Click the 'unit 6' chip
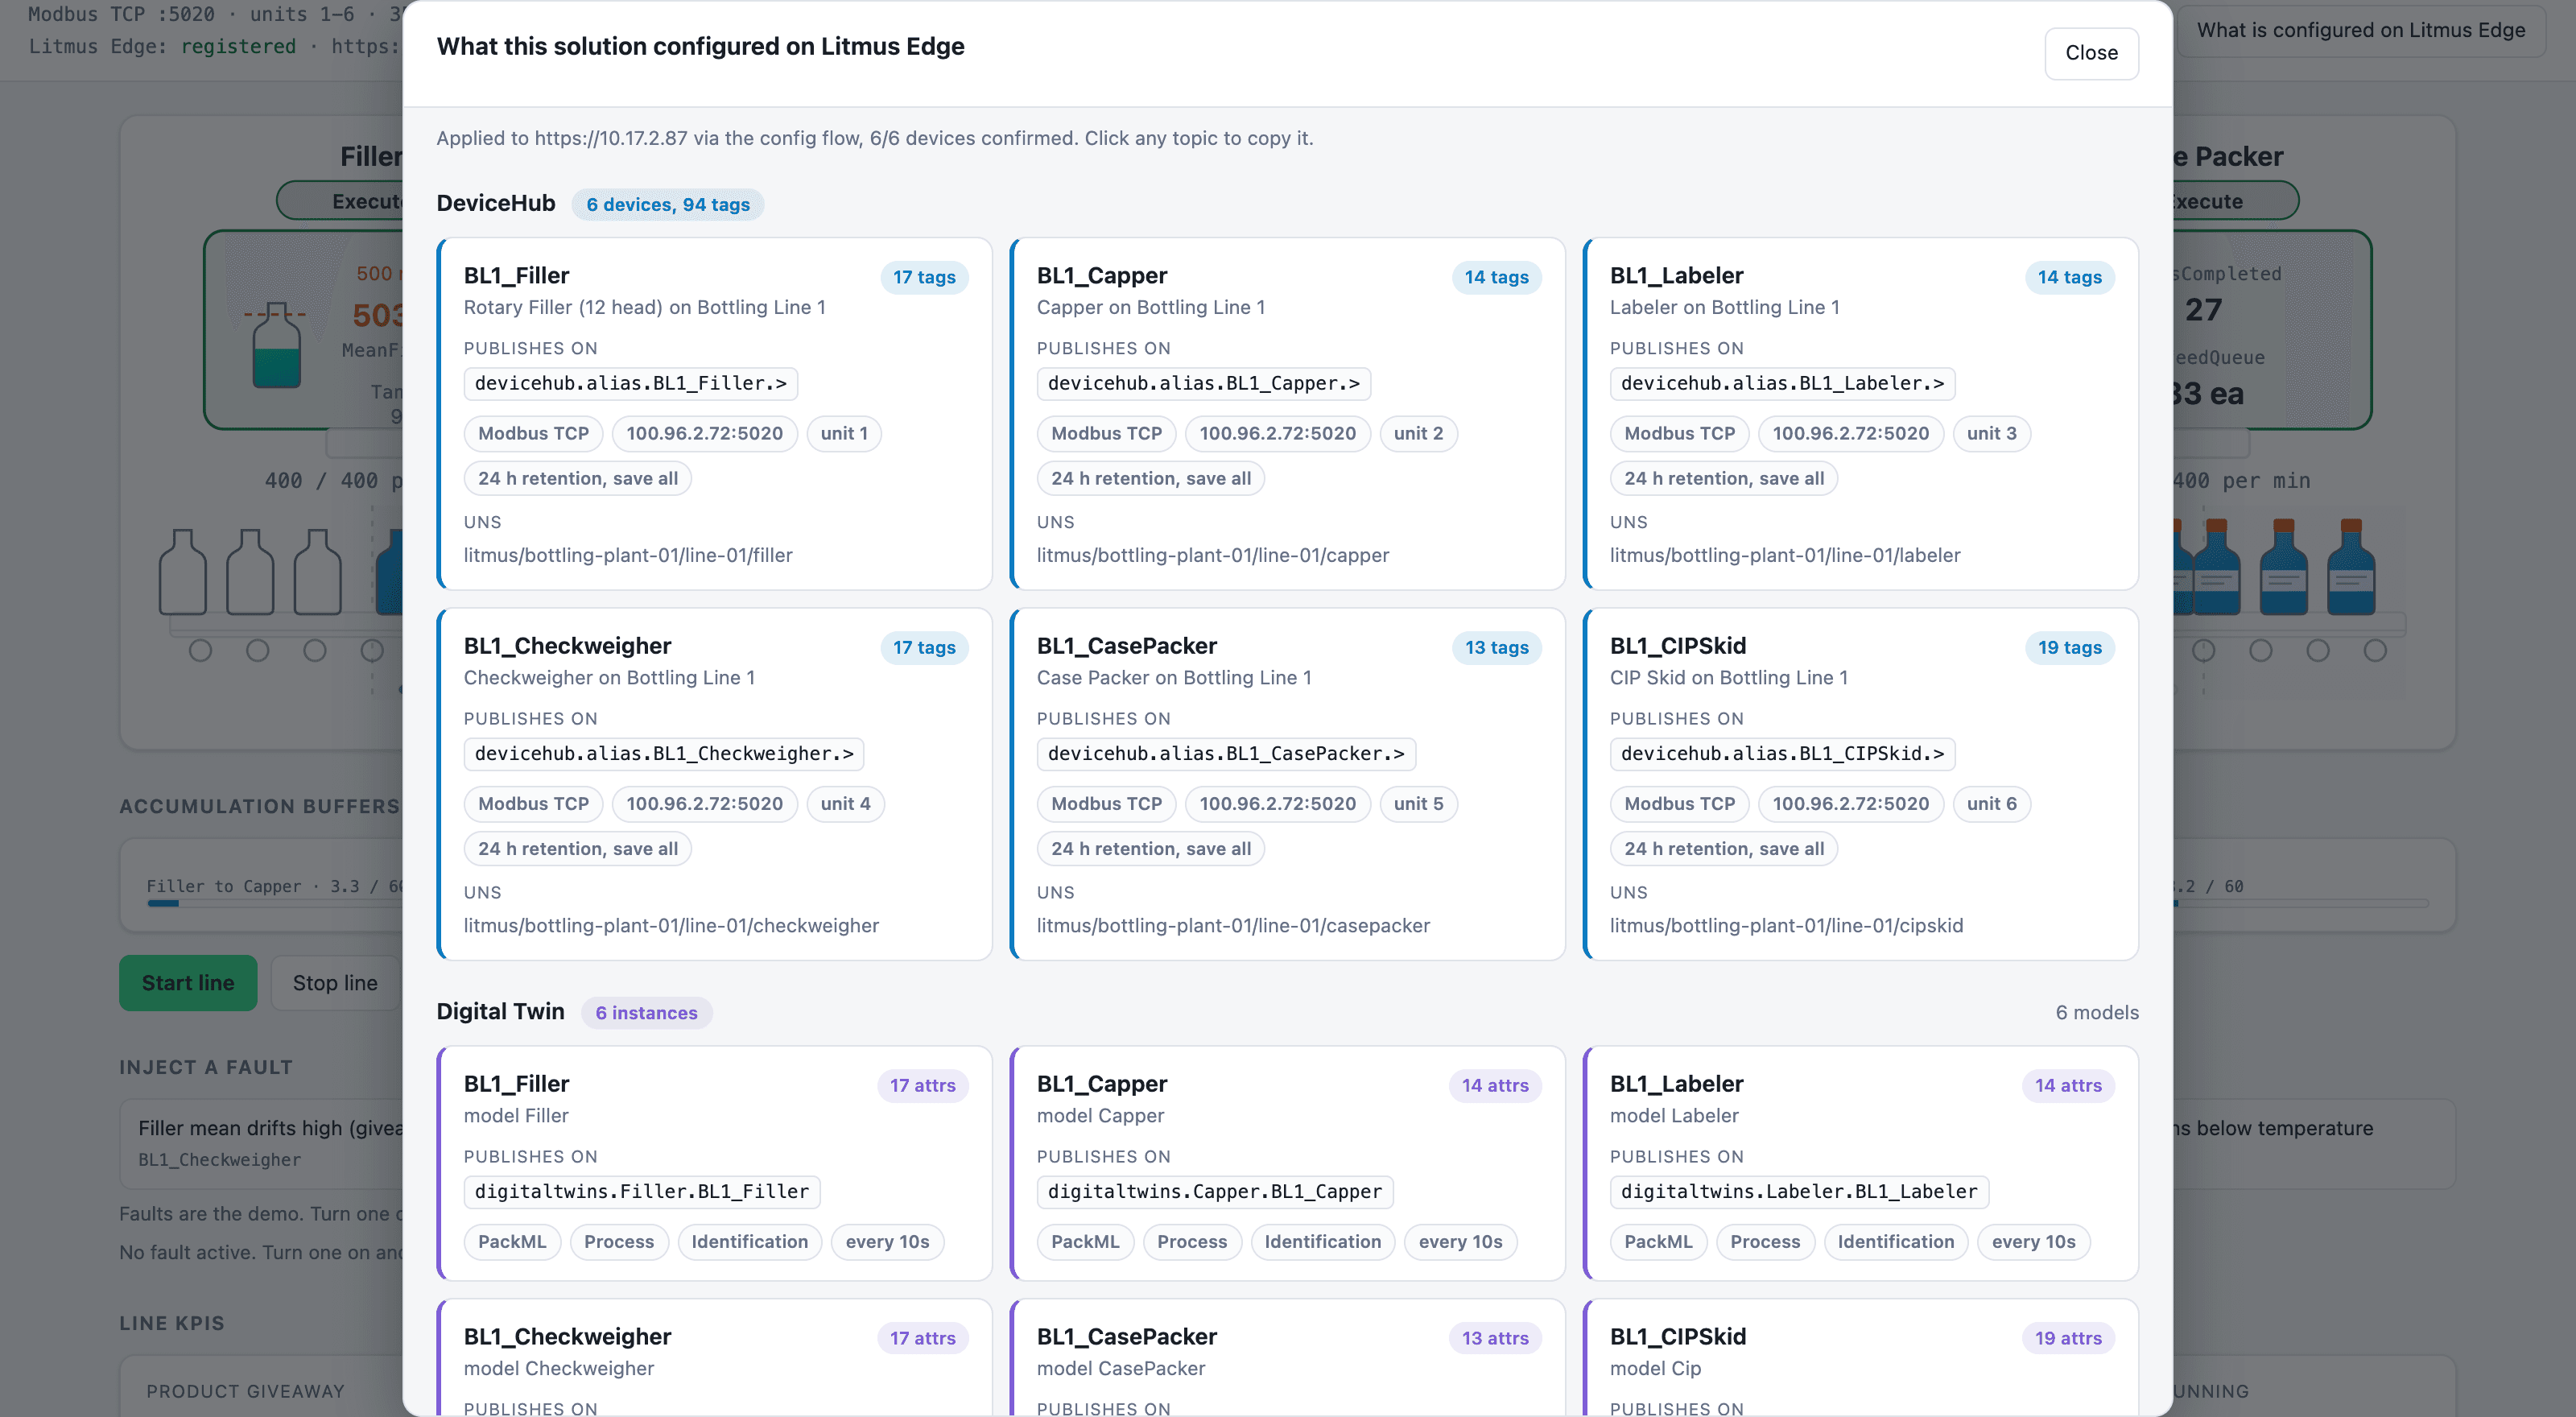 [1991, 804]
